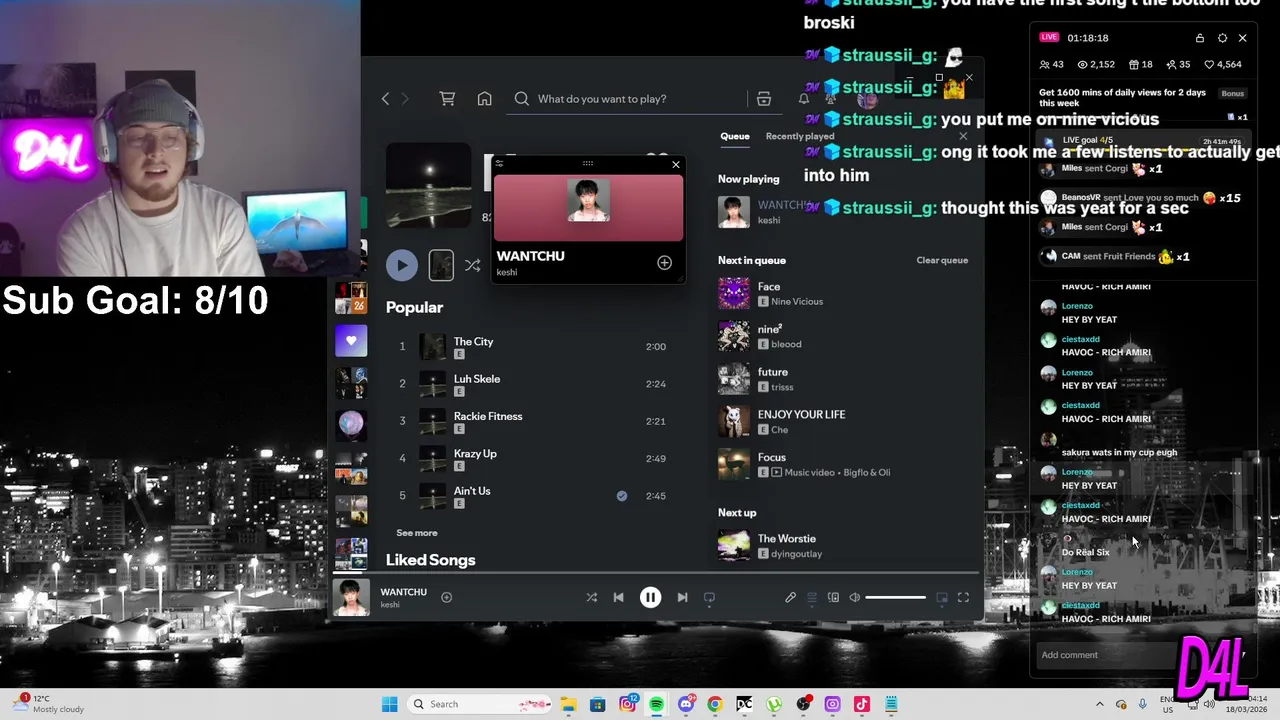Open the Spotify shopping cart icon
This screenshot has width=1280, height=720.
tap(447, 99)
